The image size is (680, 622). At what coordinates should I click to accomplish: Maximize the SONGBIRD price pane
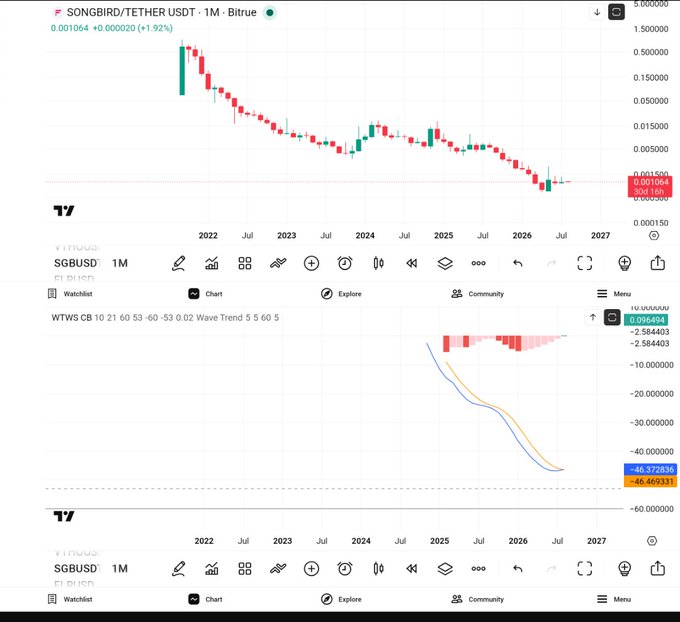[x=616, y=12]
